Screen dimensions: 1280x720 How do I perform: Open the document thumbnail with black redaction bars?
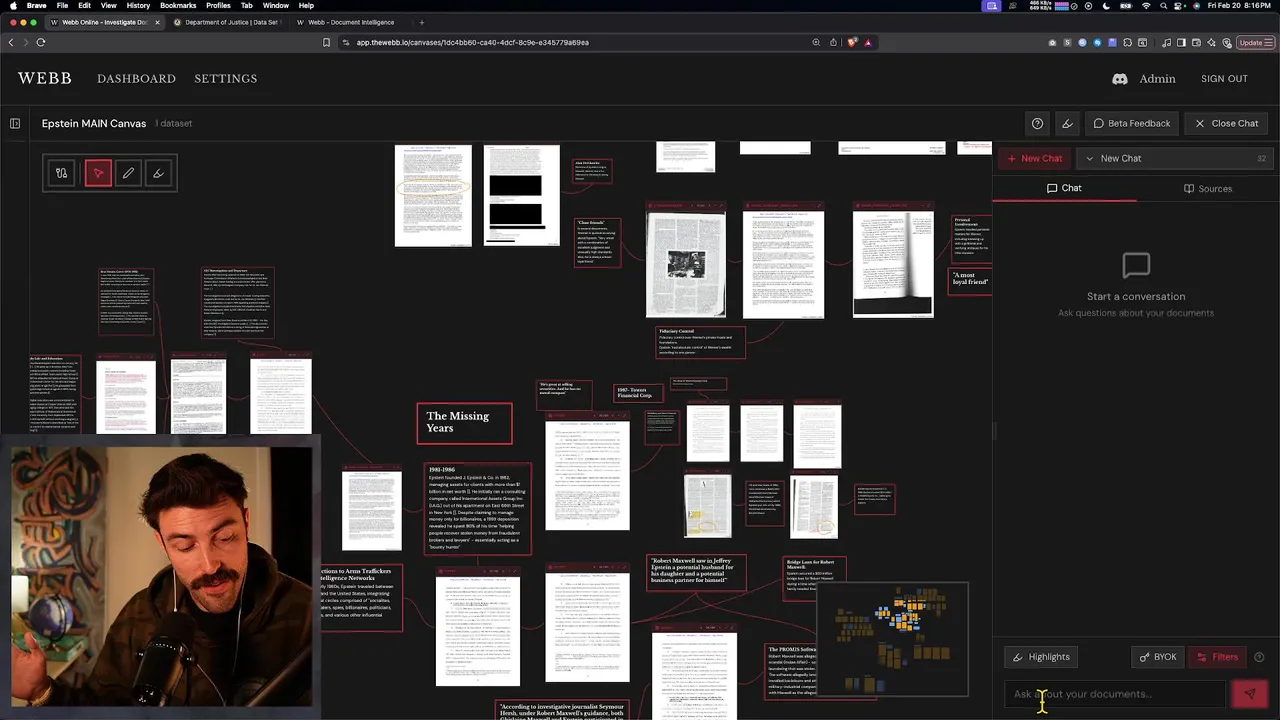point(522,195)
